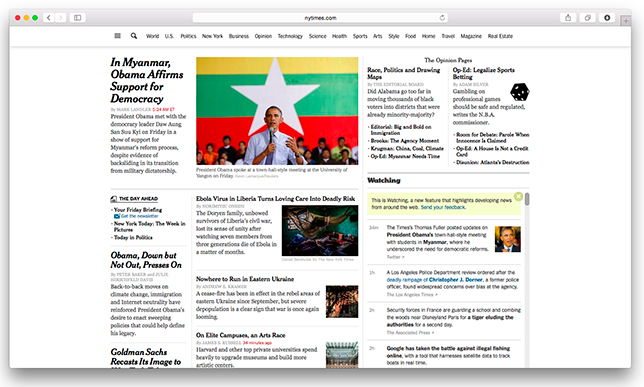The image size is (644, 387).
Task: Show the Safari sidebar
Action: click(77, 18)
